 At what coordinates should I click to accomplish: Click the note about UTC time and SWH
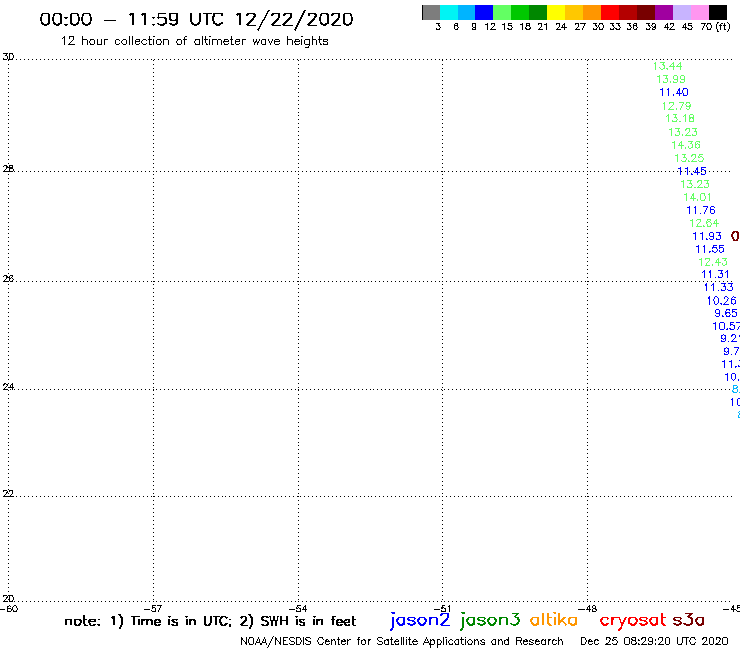coord(210,621)
